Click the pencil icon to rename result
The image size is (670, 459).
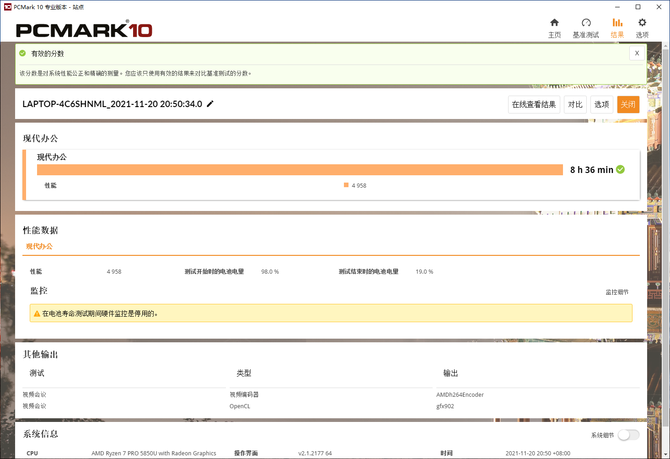point(210,104)
